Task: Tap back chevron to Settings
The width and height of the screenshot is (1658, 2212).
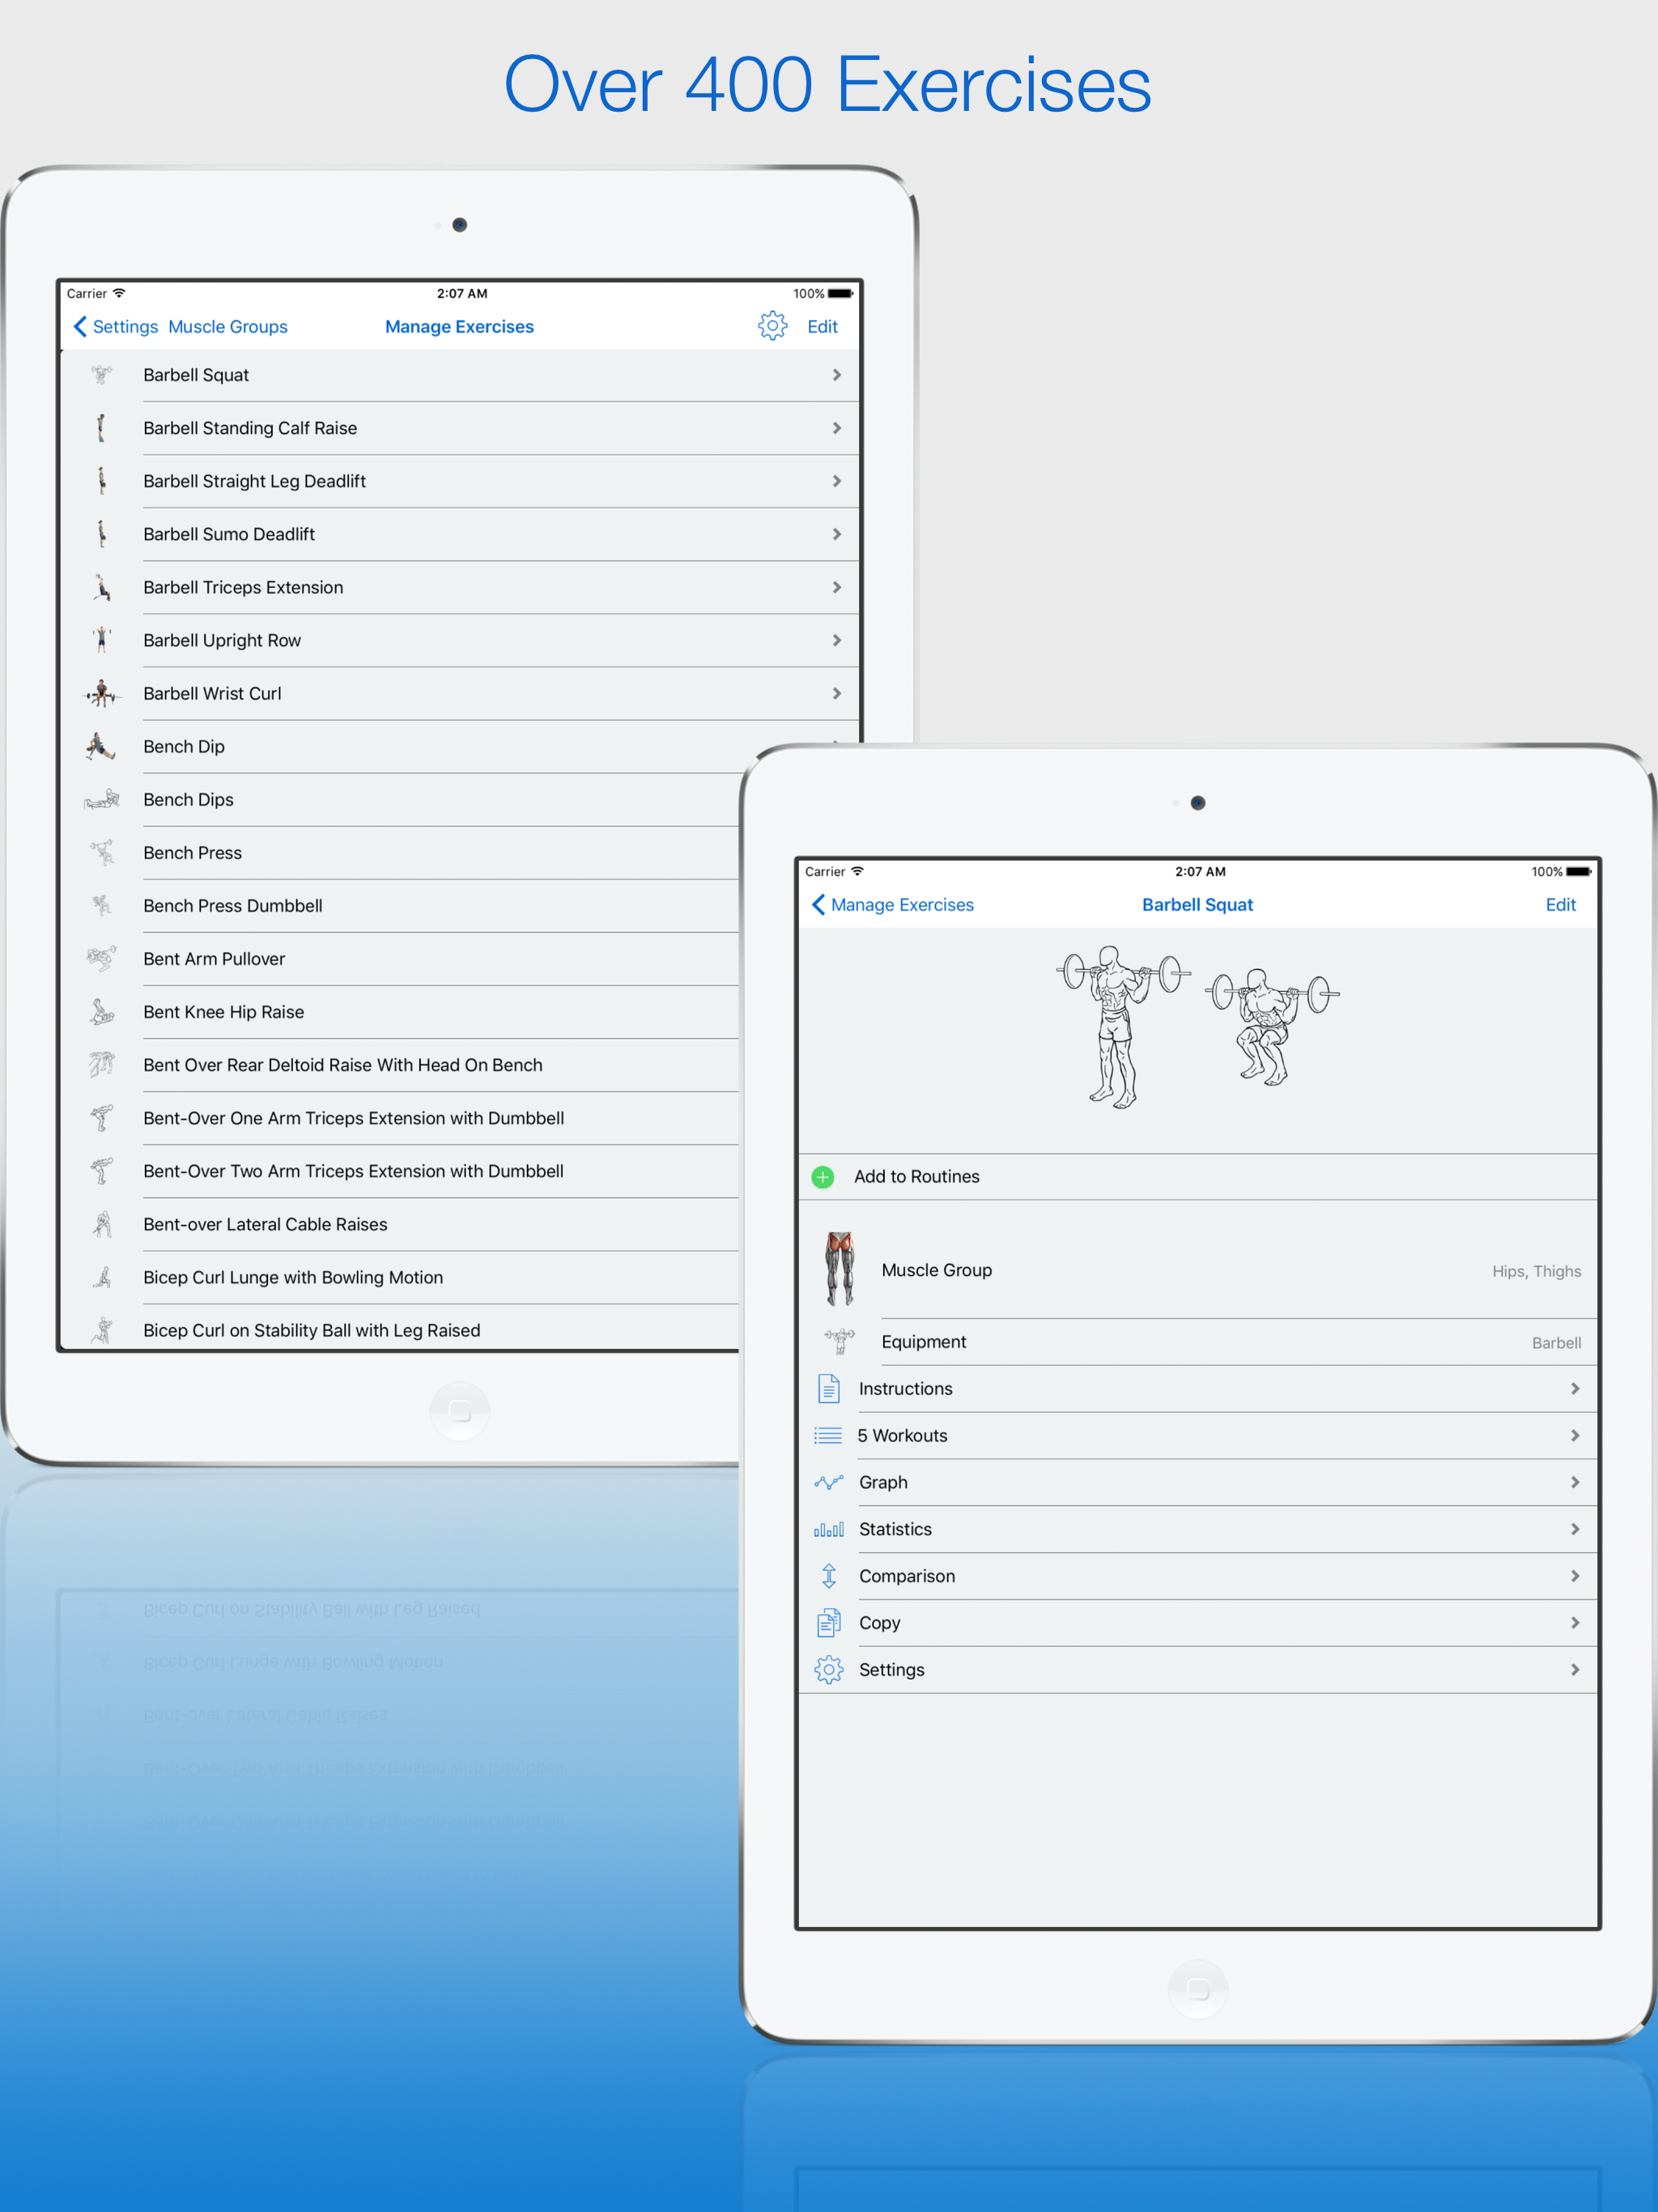Action: click(79, 326)
